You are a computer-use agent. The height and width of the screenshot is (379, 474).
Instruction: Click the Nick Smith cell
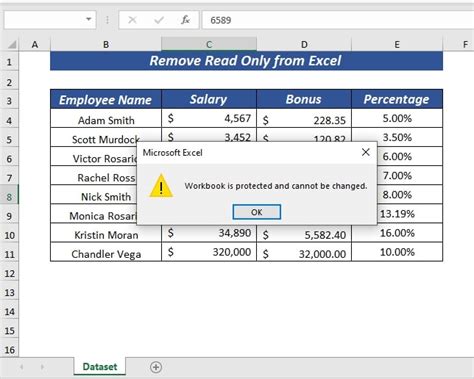(93, 195)
